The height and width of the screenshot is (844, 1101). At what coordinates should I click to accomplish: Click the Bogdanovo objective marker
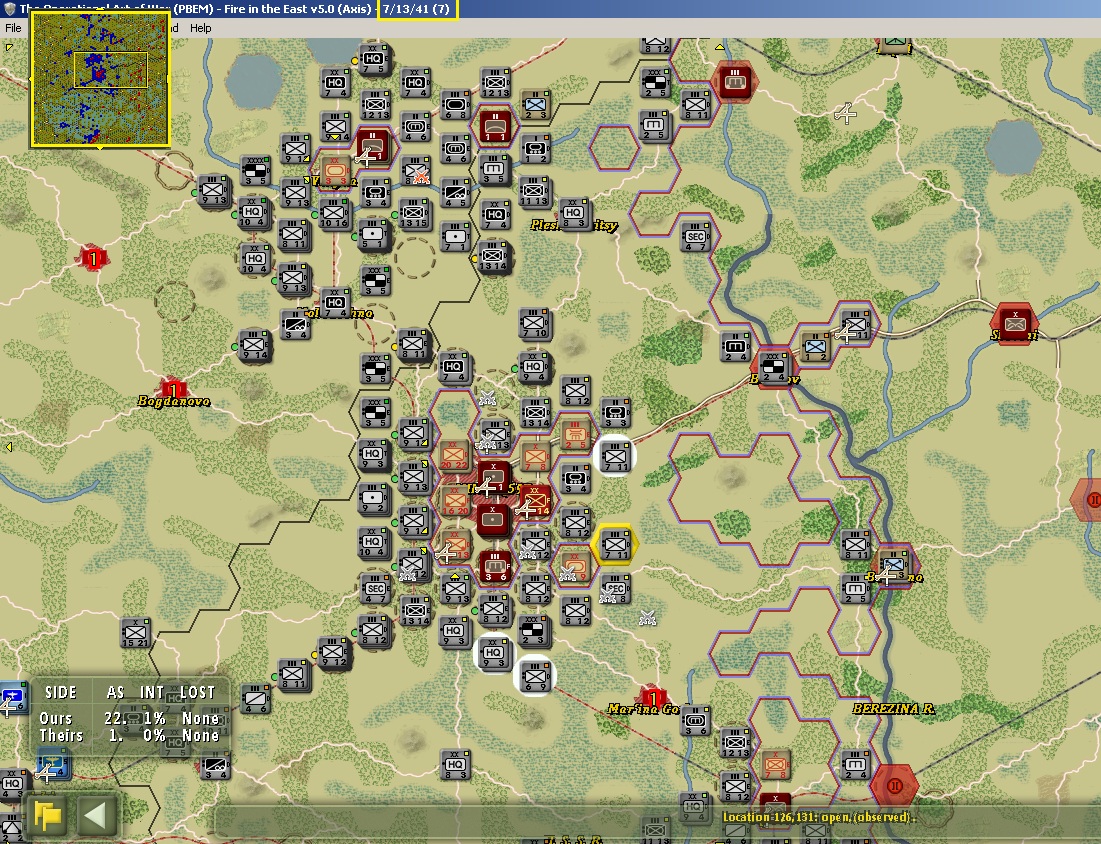173,388
